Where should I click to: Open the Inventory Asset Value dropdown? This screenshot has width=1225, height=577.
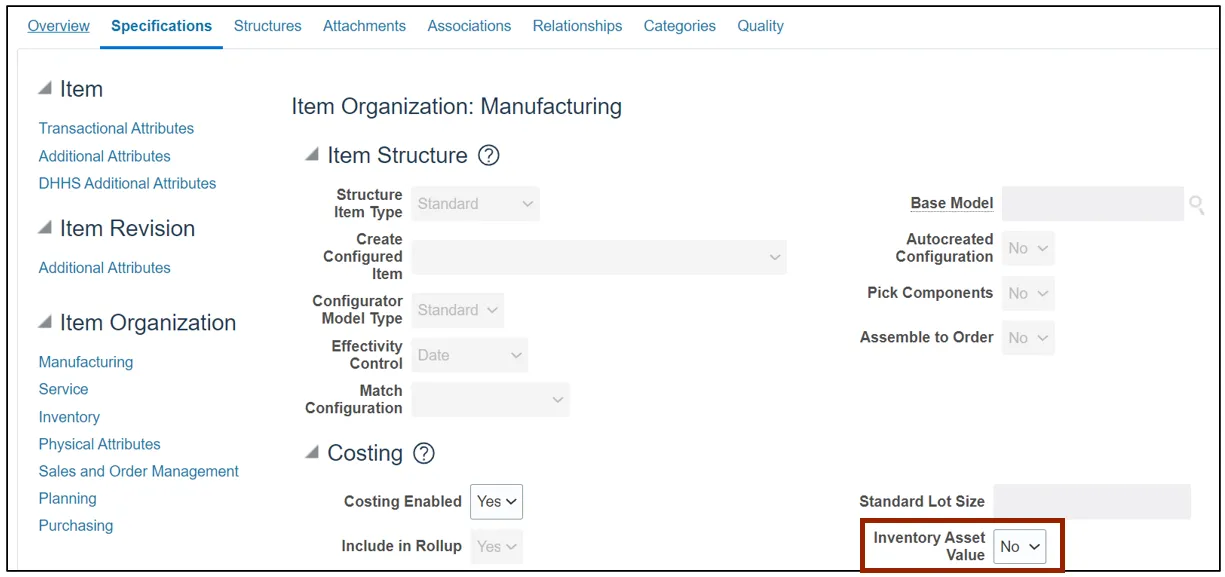(x=1019, y=546)
